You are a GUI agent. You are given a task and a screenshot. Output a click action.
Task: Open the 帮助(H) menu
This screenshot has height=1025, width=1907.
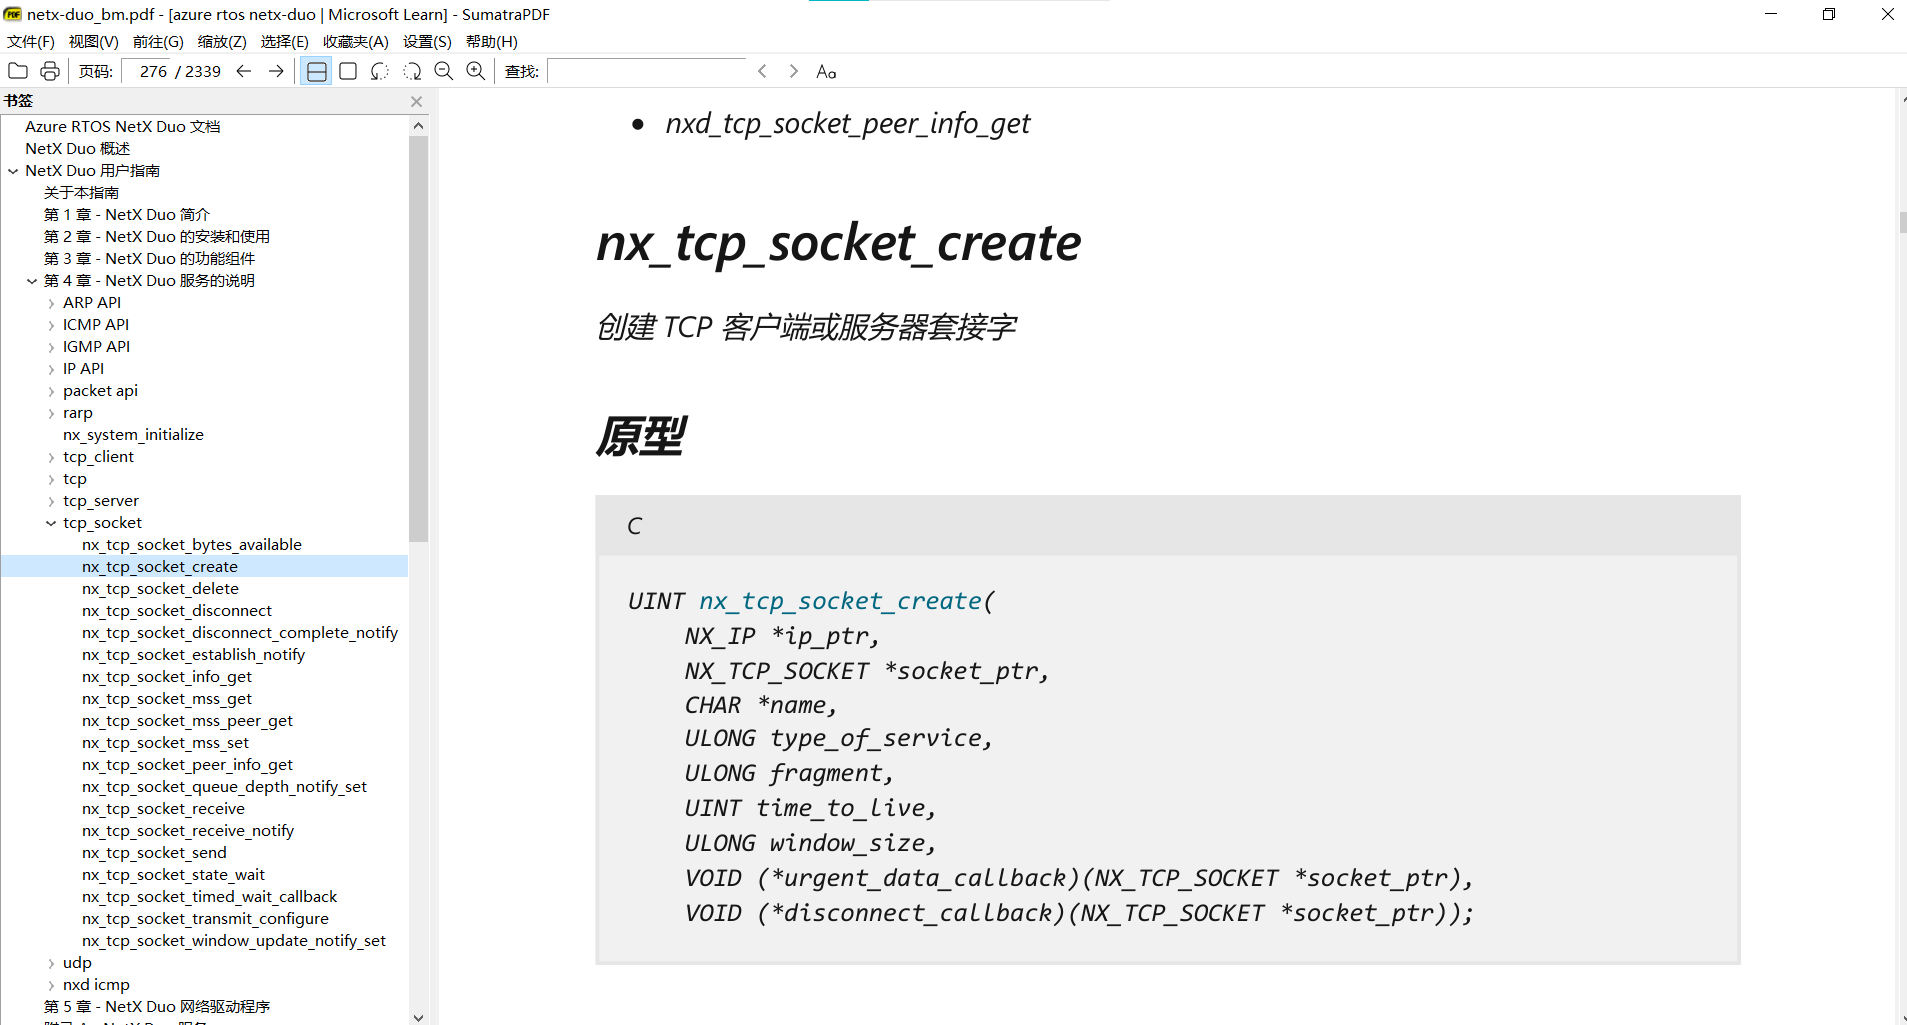tap(492, 41)
